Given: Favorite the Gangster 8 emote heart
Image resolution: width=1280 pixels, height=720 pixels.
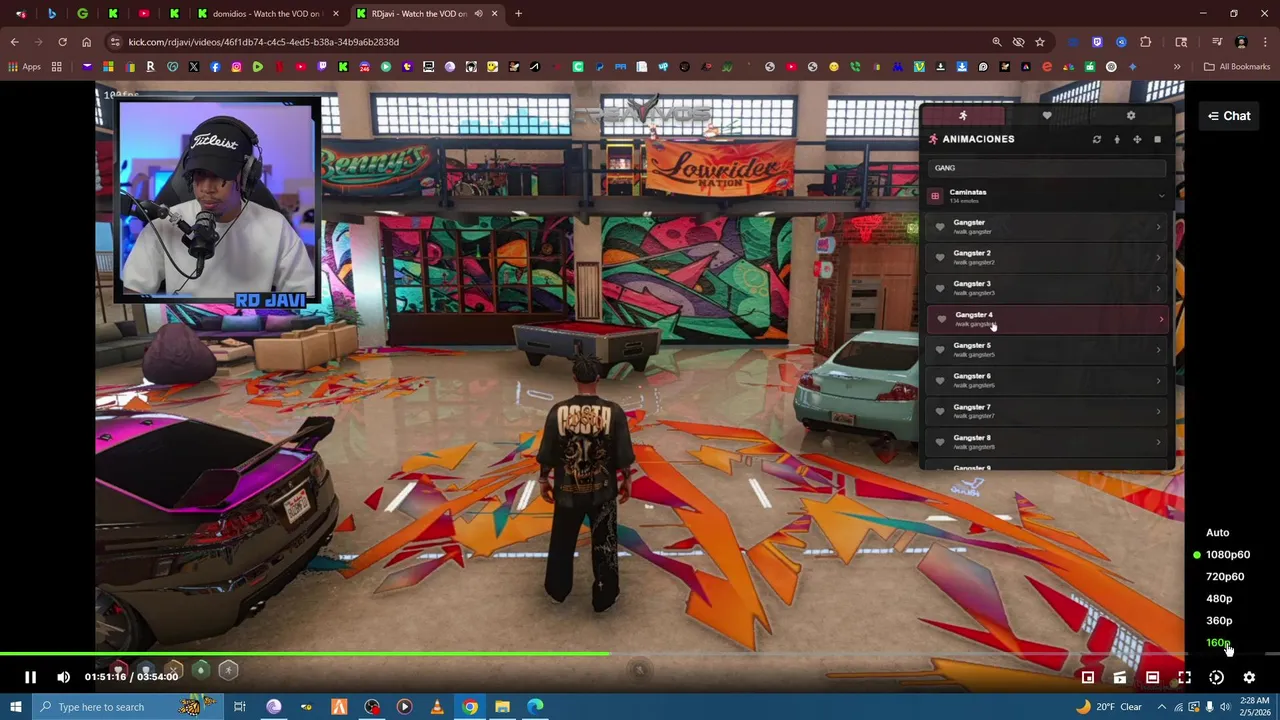Looking at the screenshot, I should coord(940,442).
